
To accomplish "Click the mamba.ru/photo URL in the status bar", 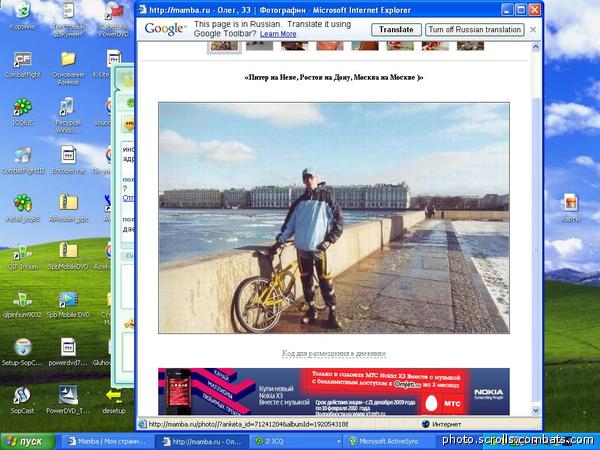I will click(248, 424).
